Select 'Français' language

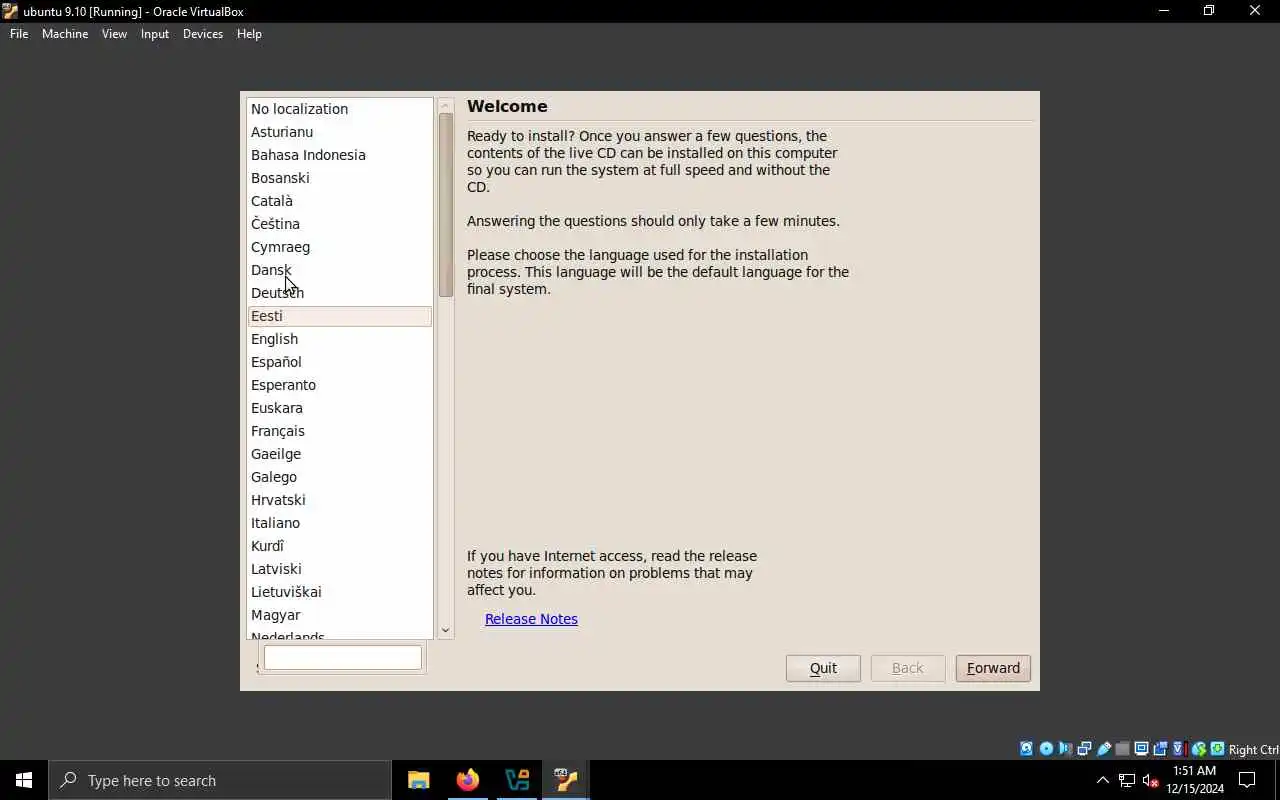340,431
